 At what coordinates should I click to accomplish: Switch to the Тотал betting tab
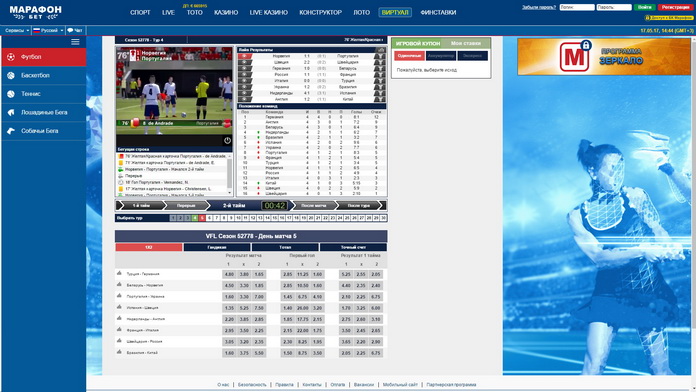click(x=285, y=247)
